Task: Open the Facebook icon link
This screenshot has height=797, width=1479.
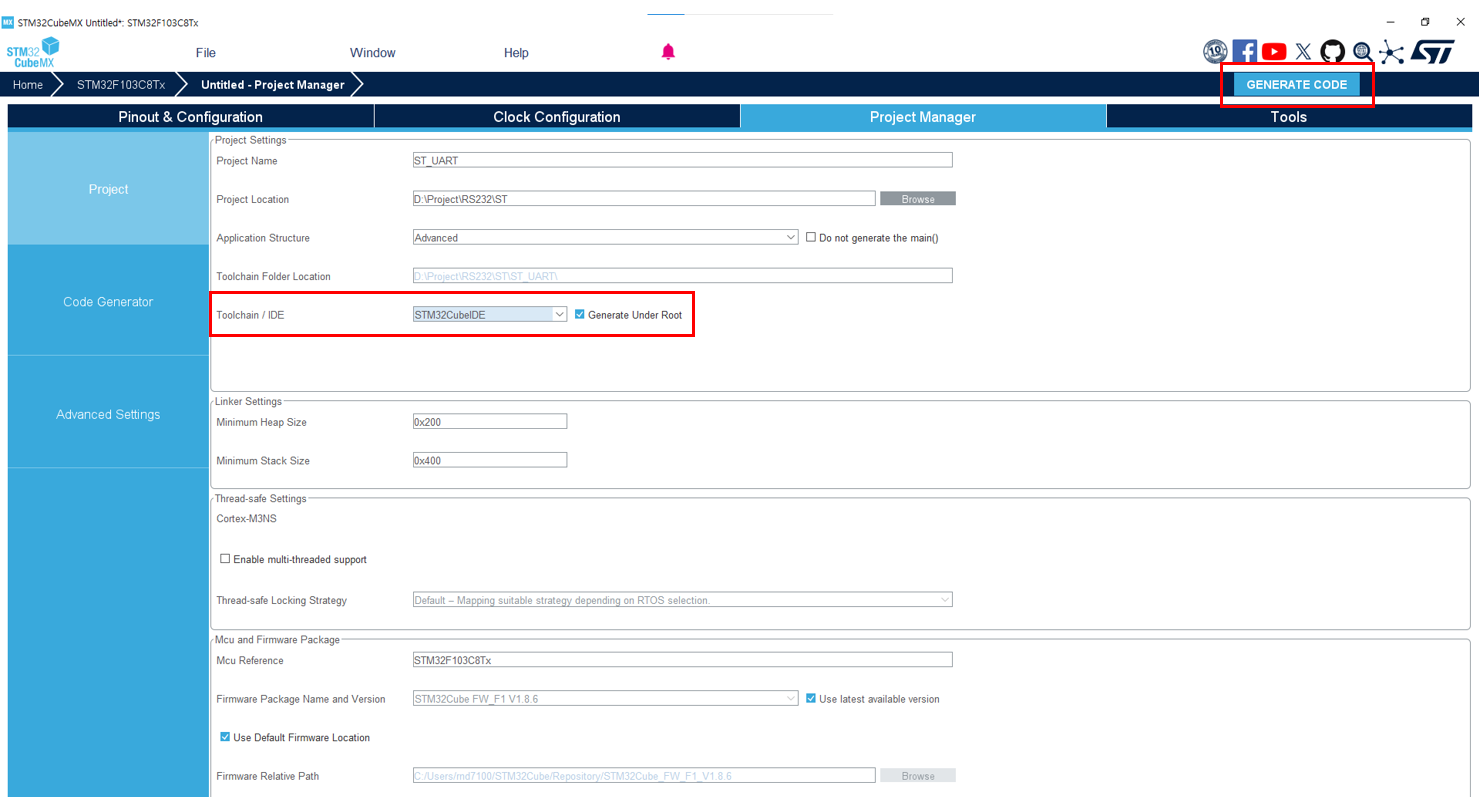Action: click(x=1244, y=52)
